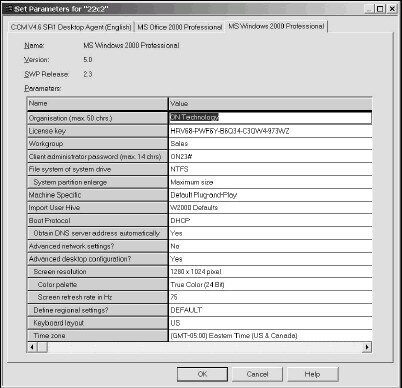Click the Default Plug-and-Play value
Viewport: 402px width, 388px height.
[270, 195]
